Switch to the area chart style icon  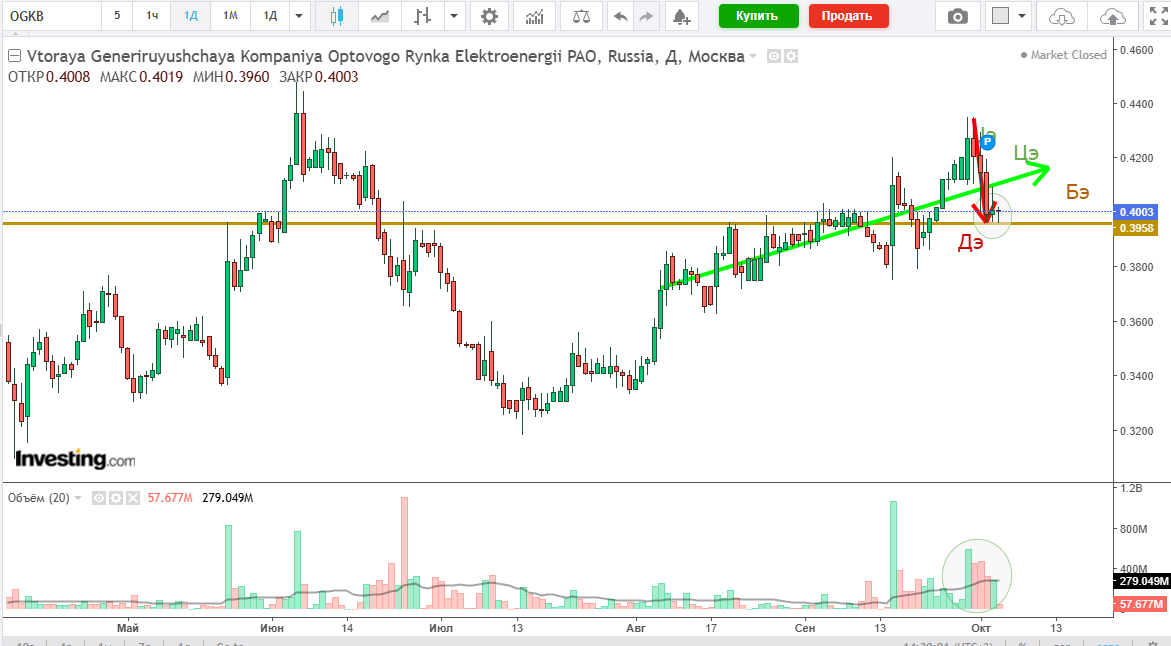[x=380, y=16]
